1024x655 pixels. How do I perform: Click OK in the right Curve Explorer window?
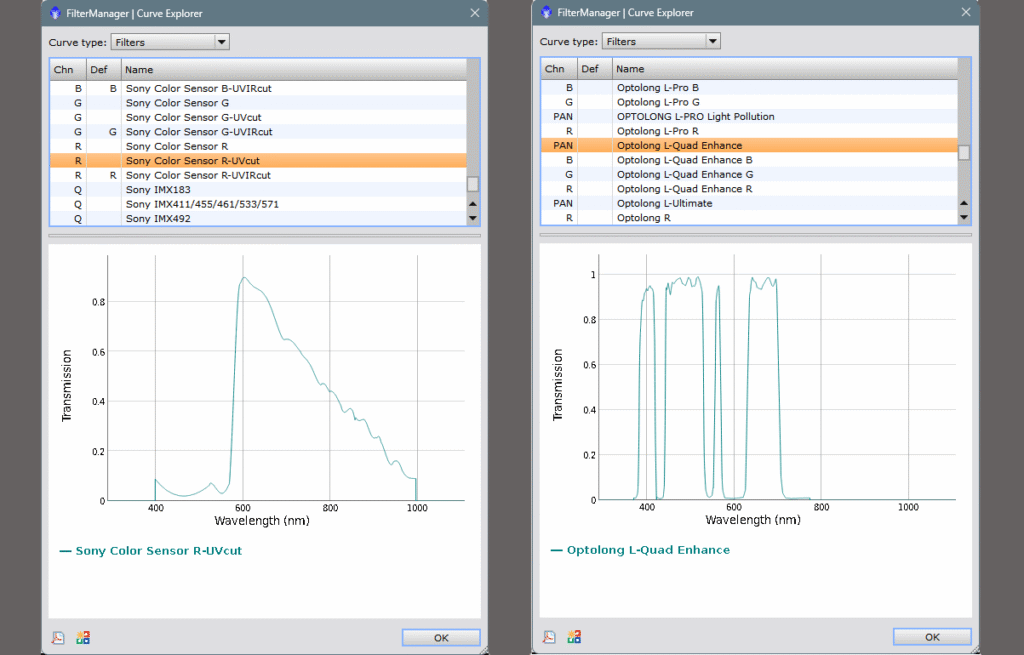coord(932,637)
